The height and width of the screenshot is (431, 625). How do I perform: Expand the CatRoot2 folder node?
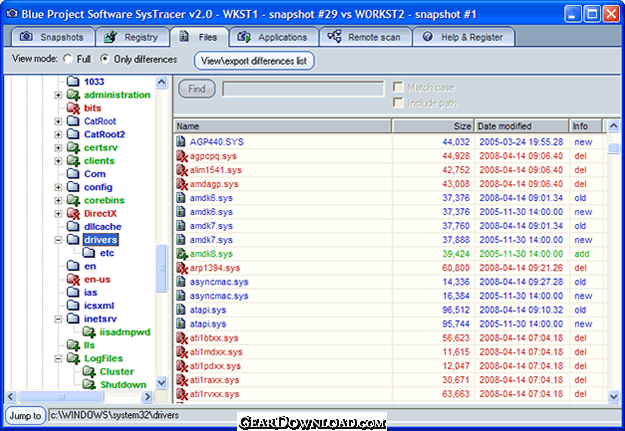(58, 134)
